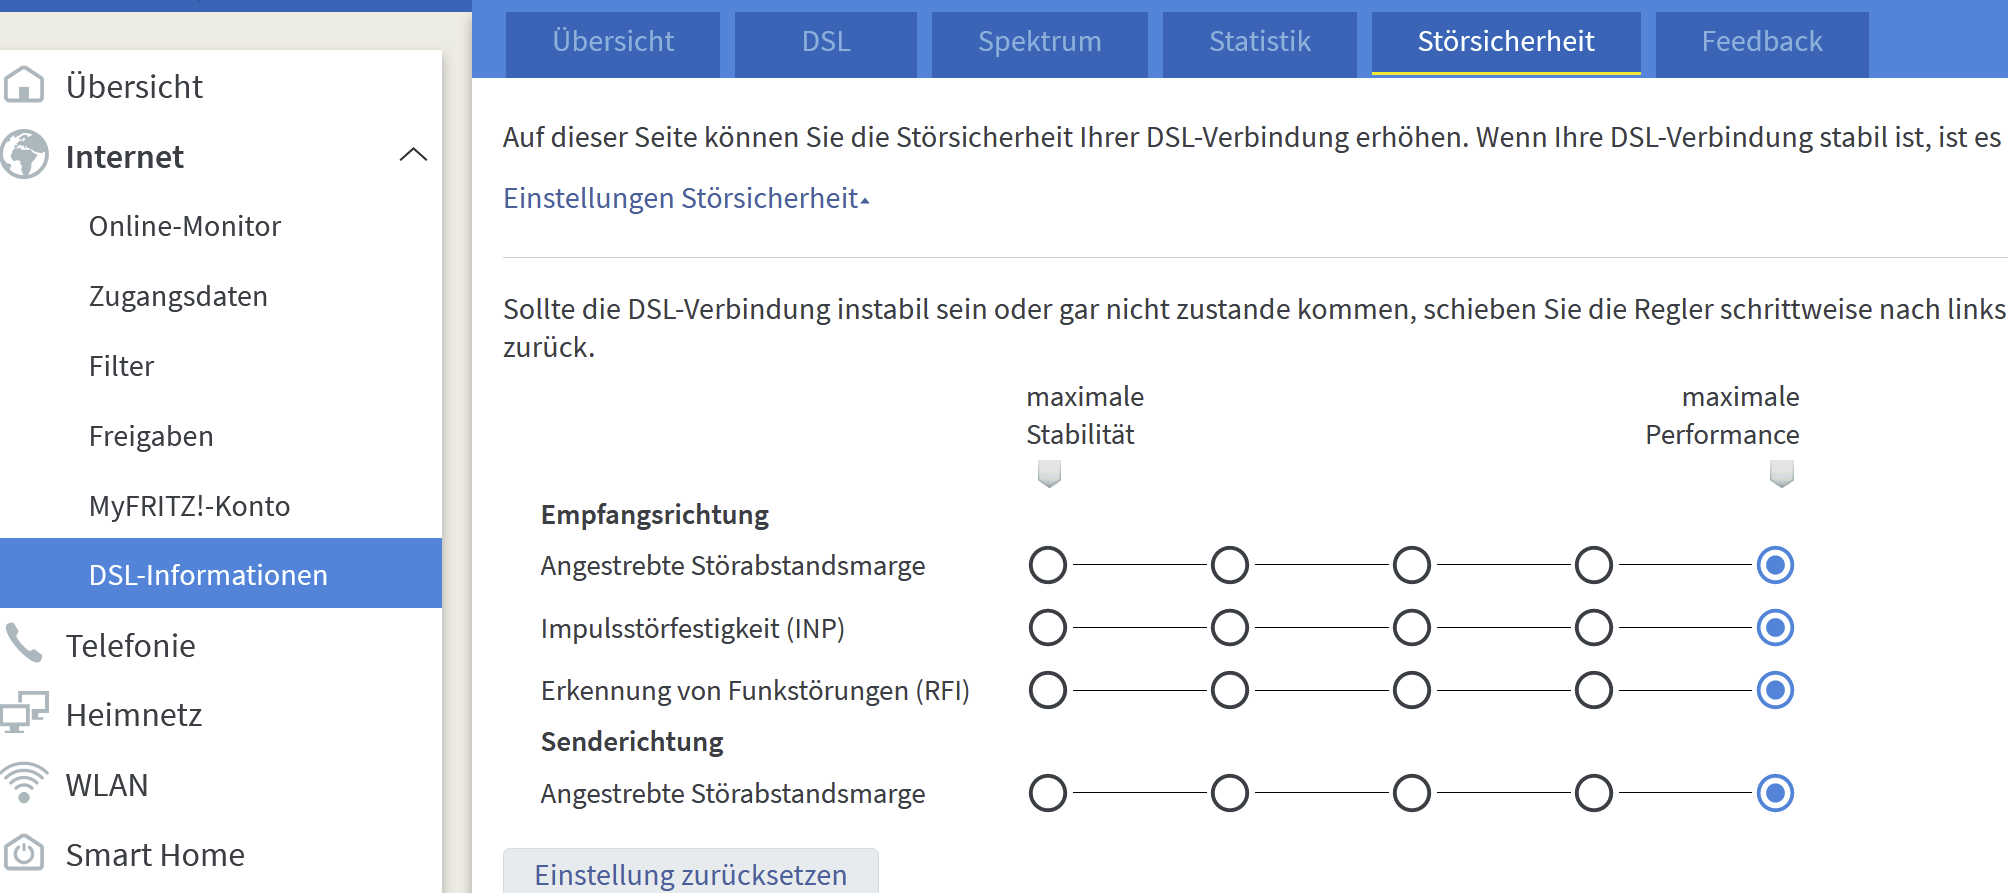
Task: Open Online-Monitor in sidebar
Action: point(185,226)
